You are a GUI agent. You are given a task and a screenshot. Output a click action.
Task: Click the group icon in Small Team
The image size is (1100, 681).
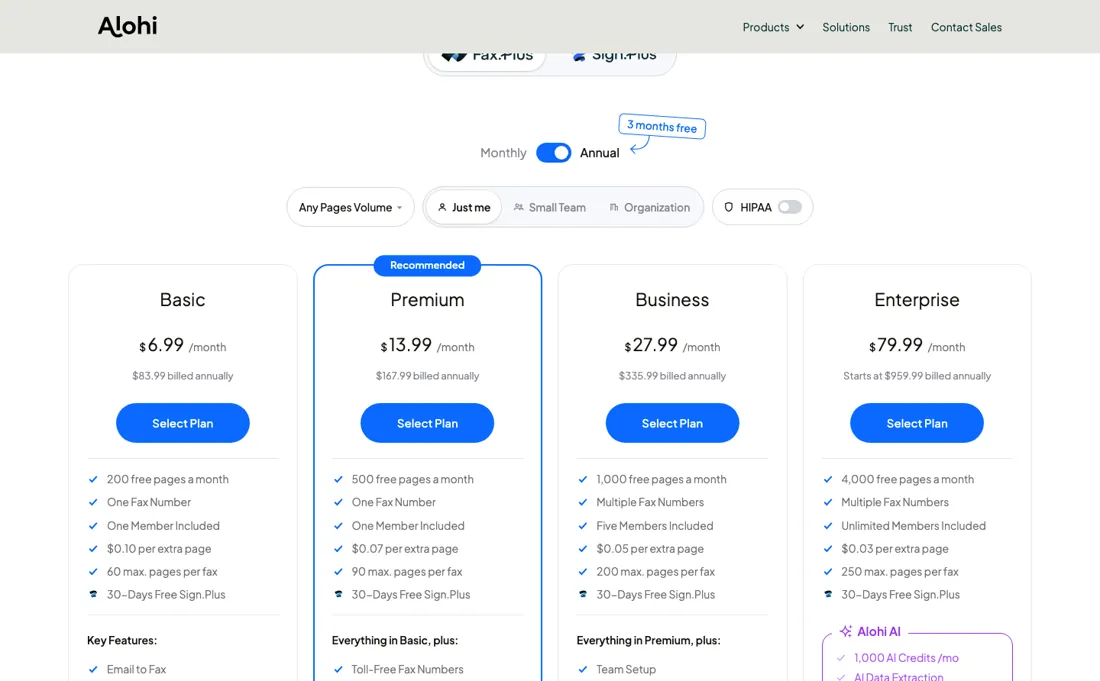pyautogui.click(x=518, y=208)
